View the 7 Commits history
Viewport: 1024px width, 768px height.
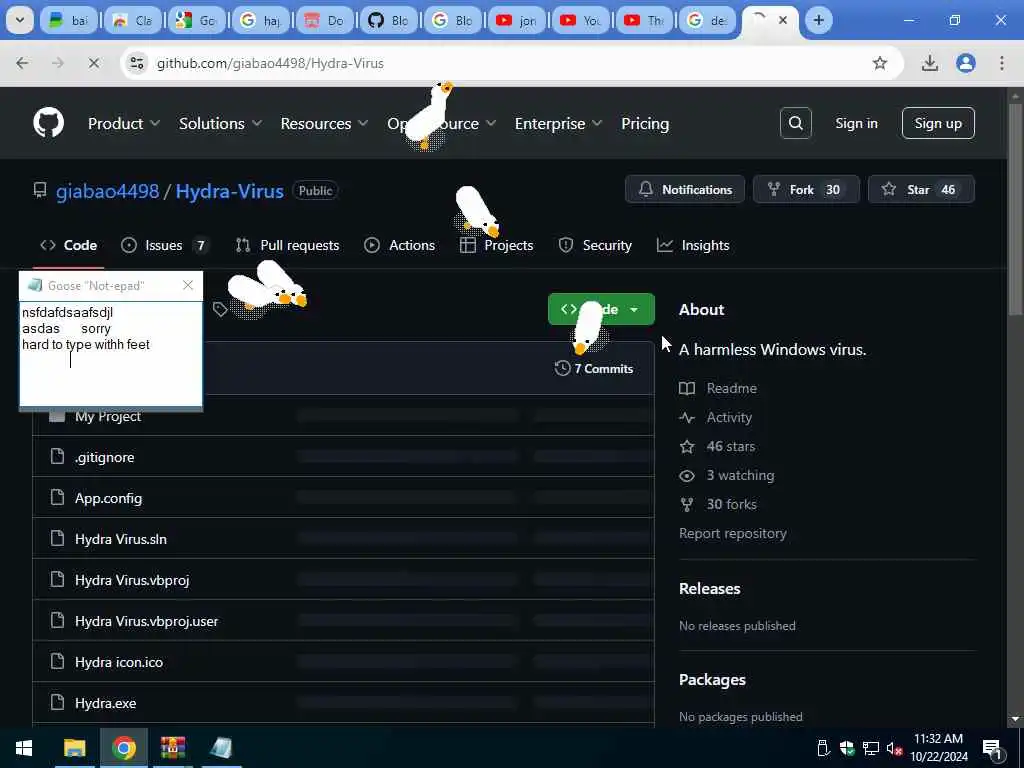[594, 368]
